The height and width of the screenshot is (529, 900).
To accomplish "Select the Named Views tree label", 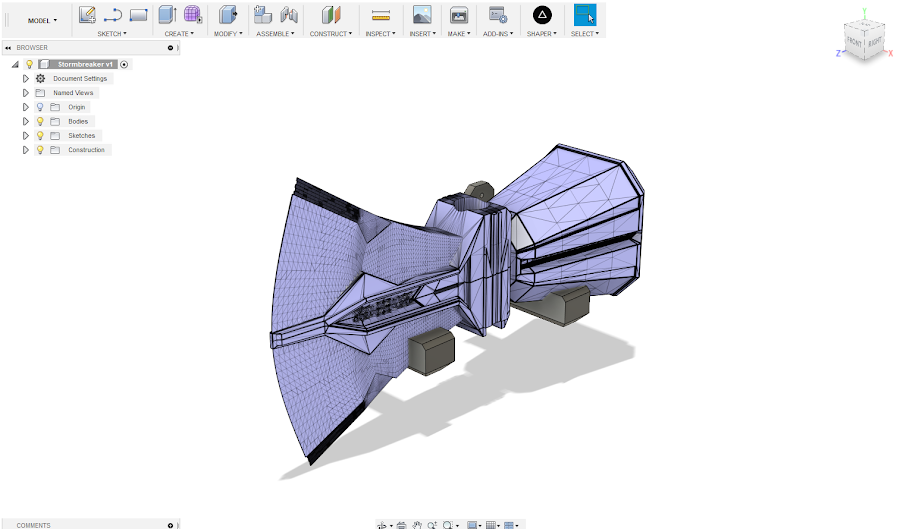I will [x=73, y=93].
